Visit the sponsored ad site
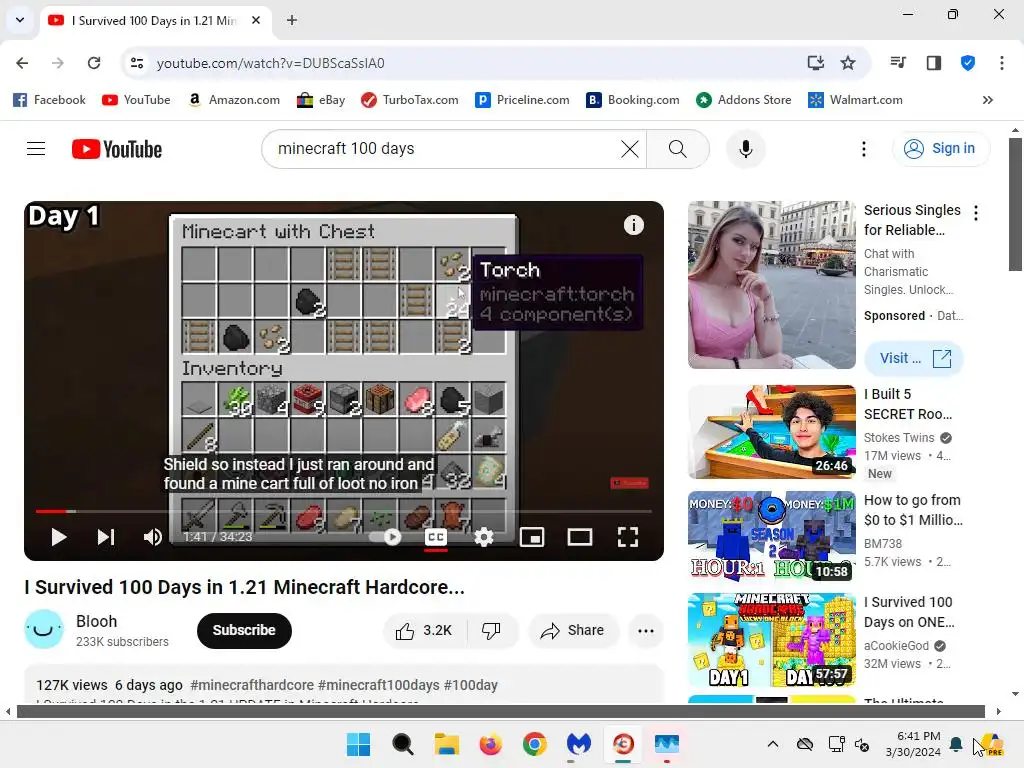 (x=914, y=359)
